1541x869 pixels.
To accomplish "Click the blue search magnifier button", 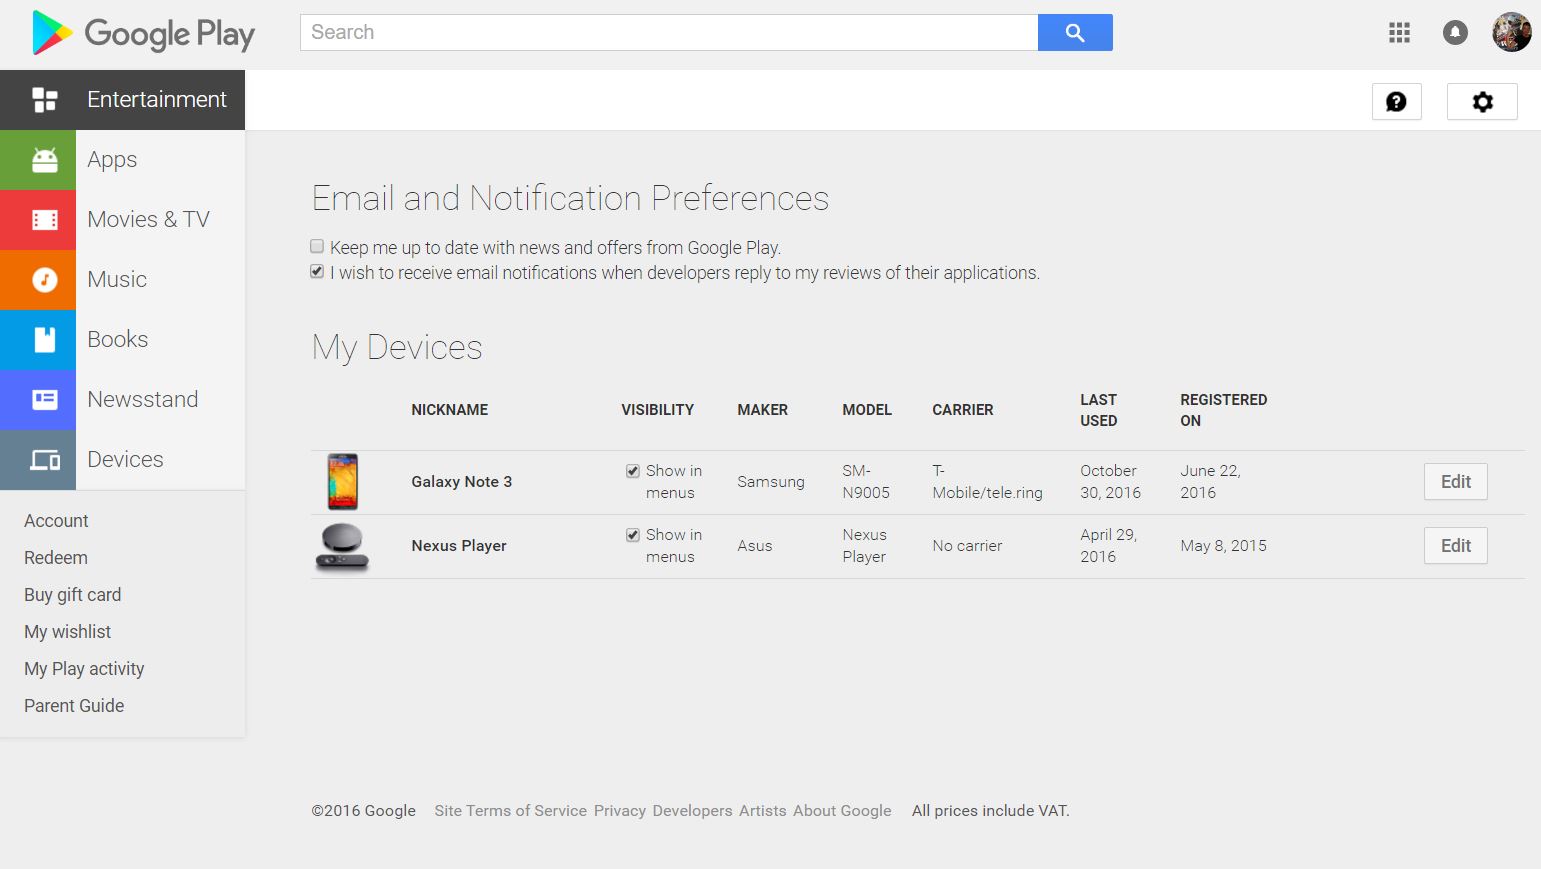I will pyautogui.click(x=1075, y=33).
